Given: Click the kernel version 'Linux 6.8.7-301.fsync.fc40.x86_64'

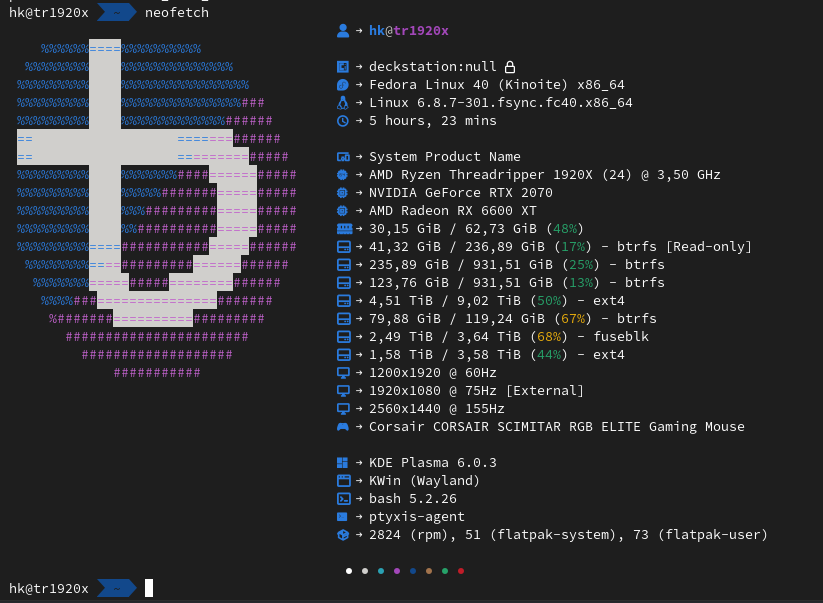Looking at the screenshot, I should tap(501, 103).
